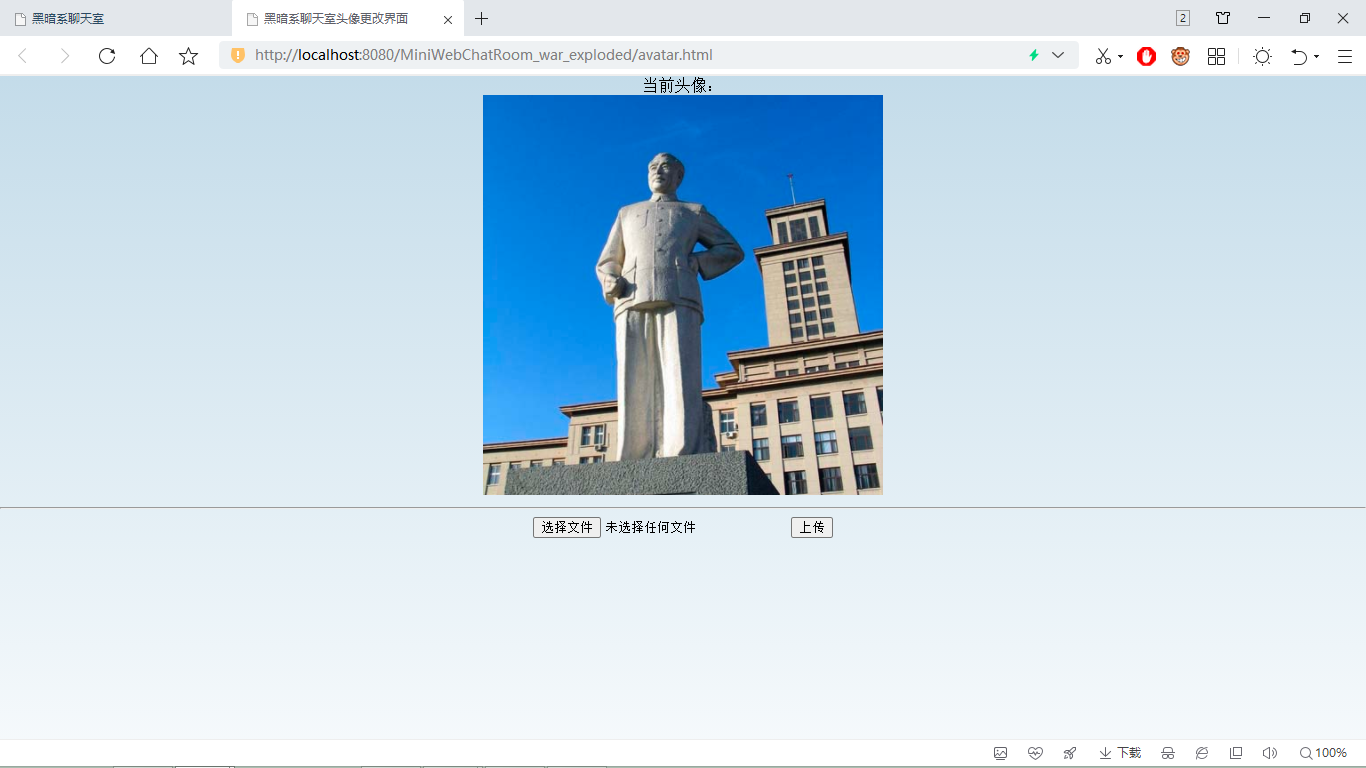Switch to the 黑暗系聊天室 tab

(116, 19)
